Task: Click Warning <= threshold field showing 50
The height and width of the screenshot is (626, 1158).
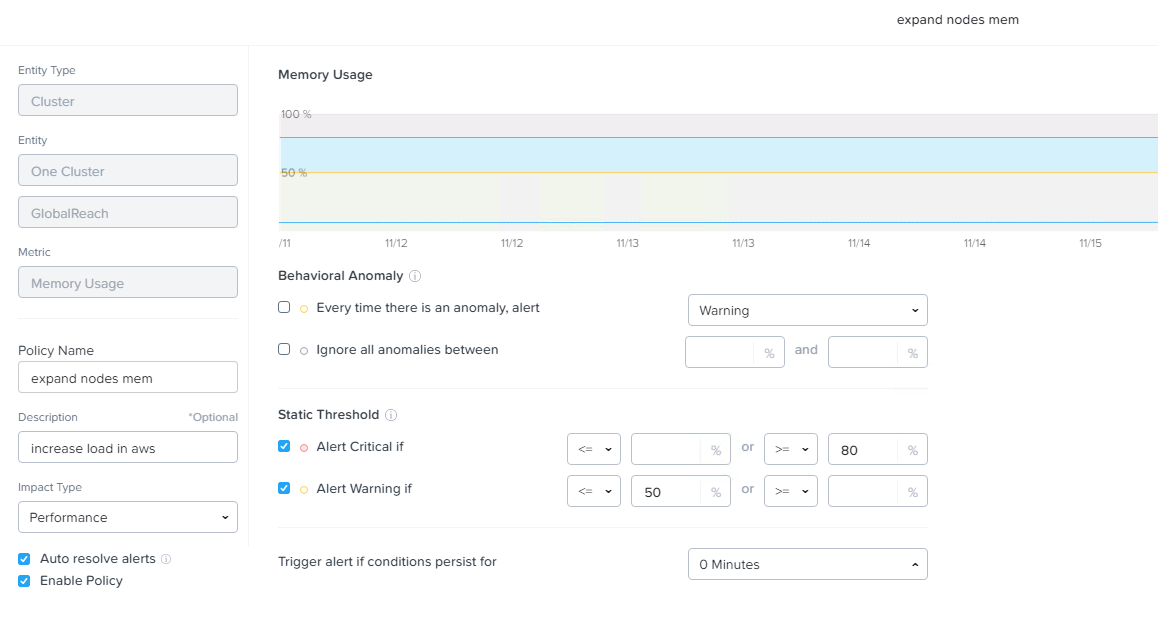Action: pos(680,491)
